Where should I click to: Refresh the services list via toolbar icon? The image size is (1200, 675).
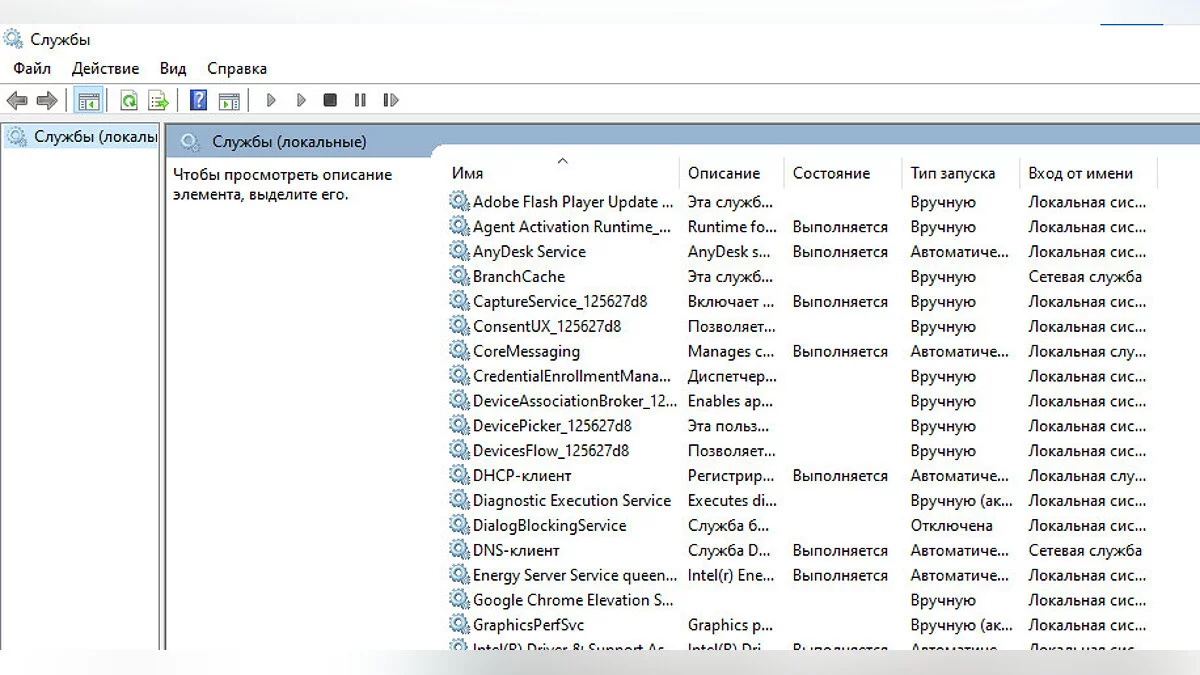(x=129, y=100)
